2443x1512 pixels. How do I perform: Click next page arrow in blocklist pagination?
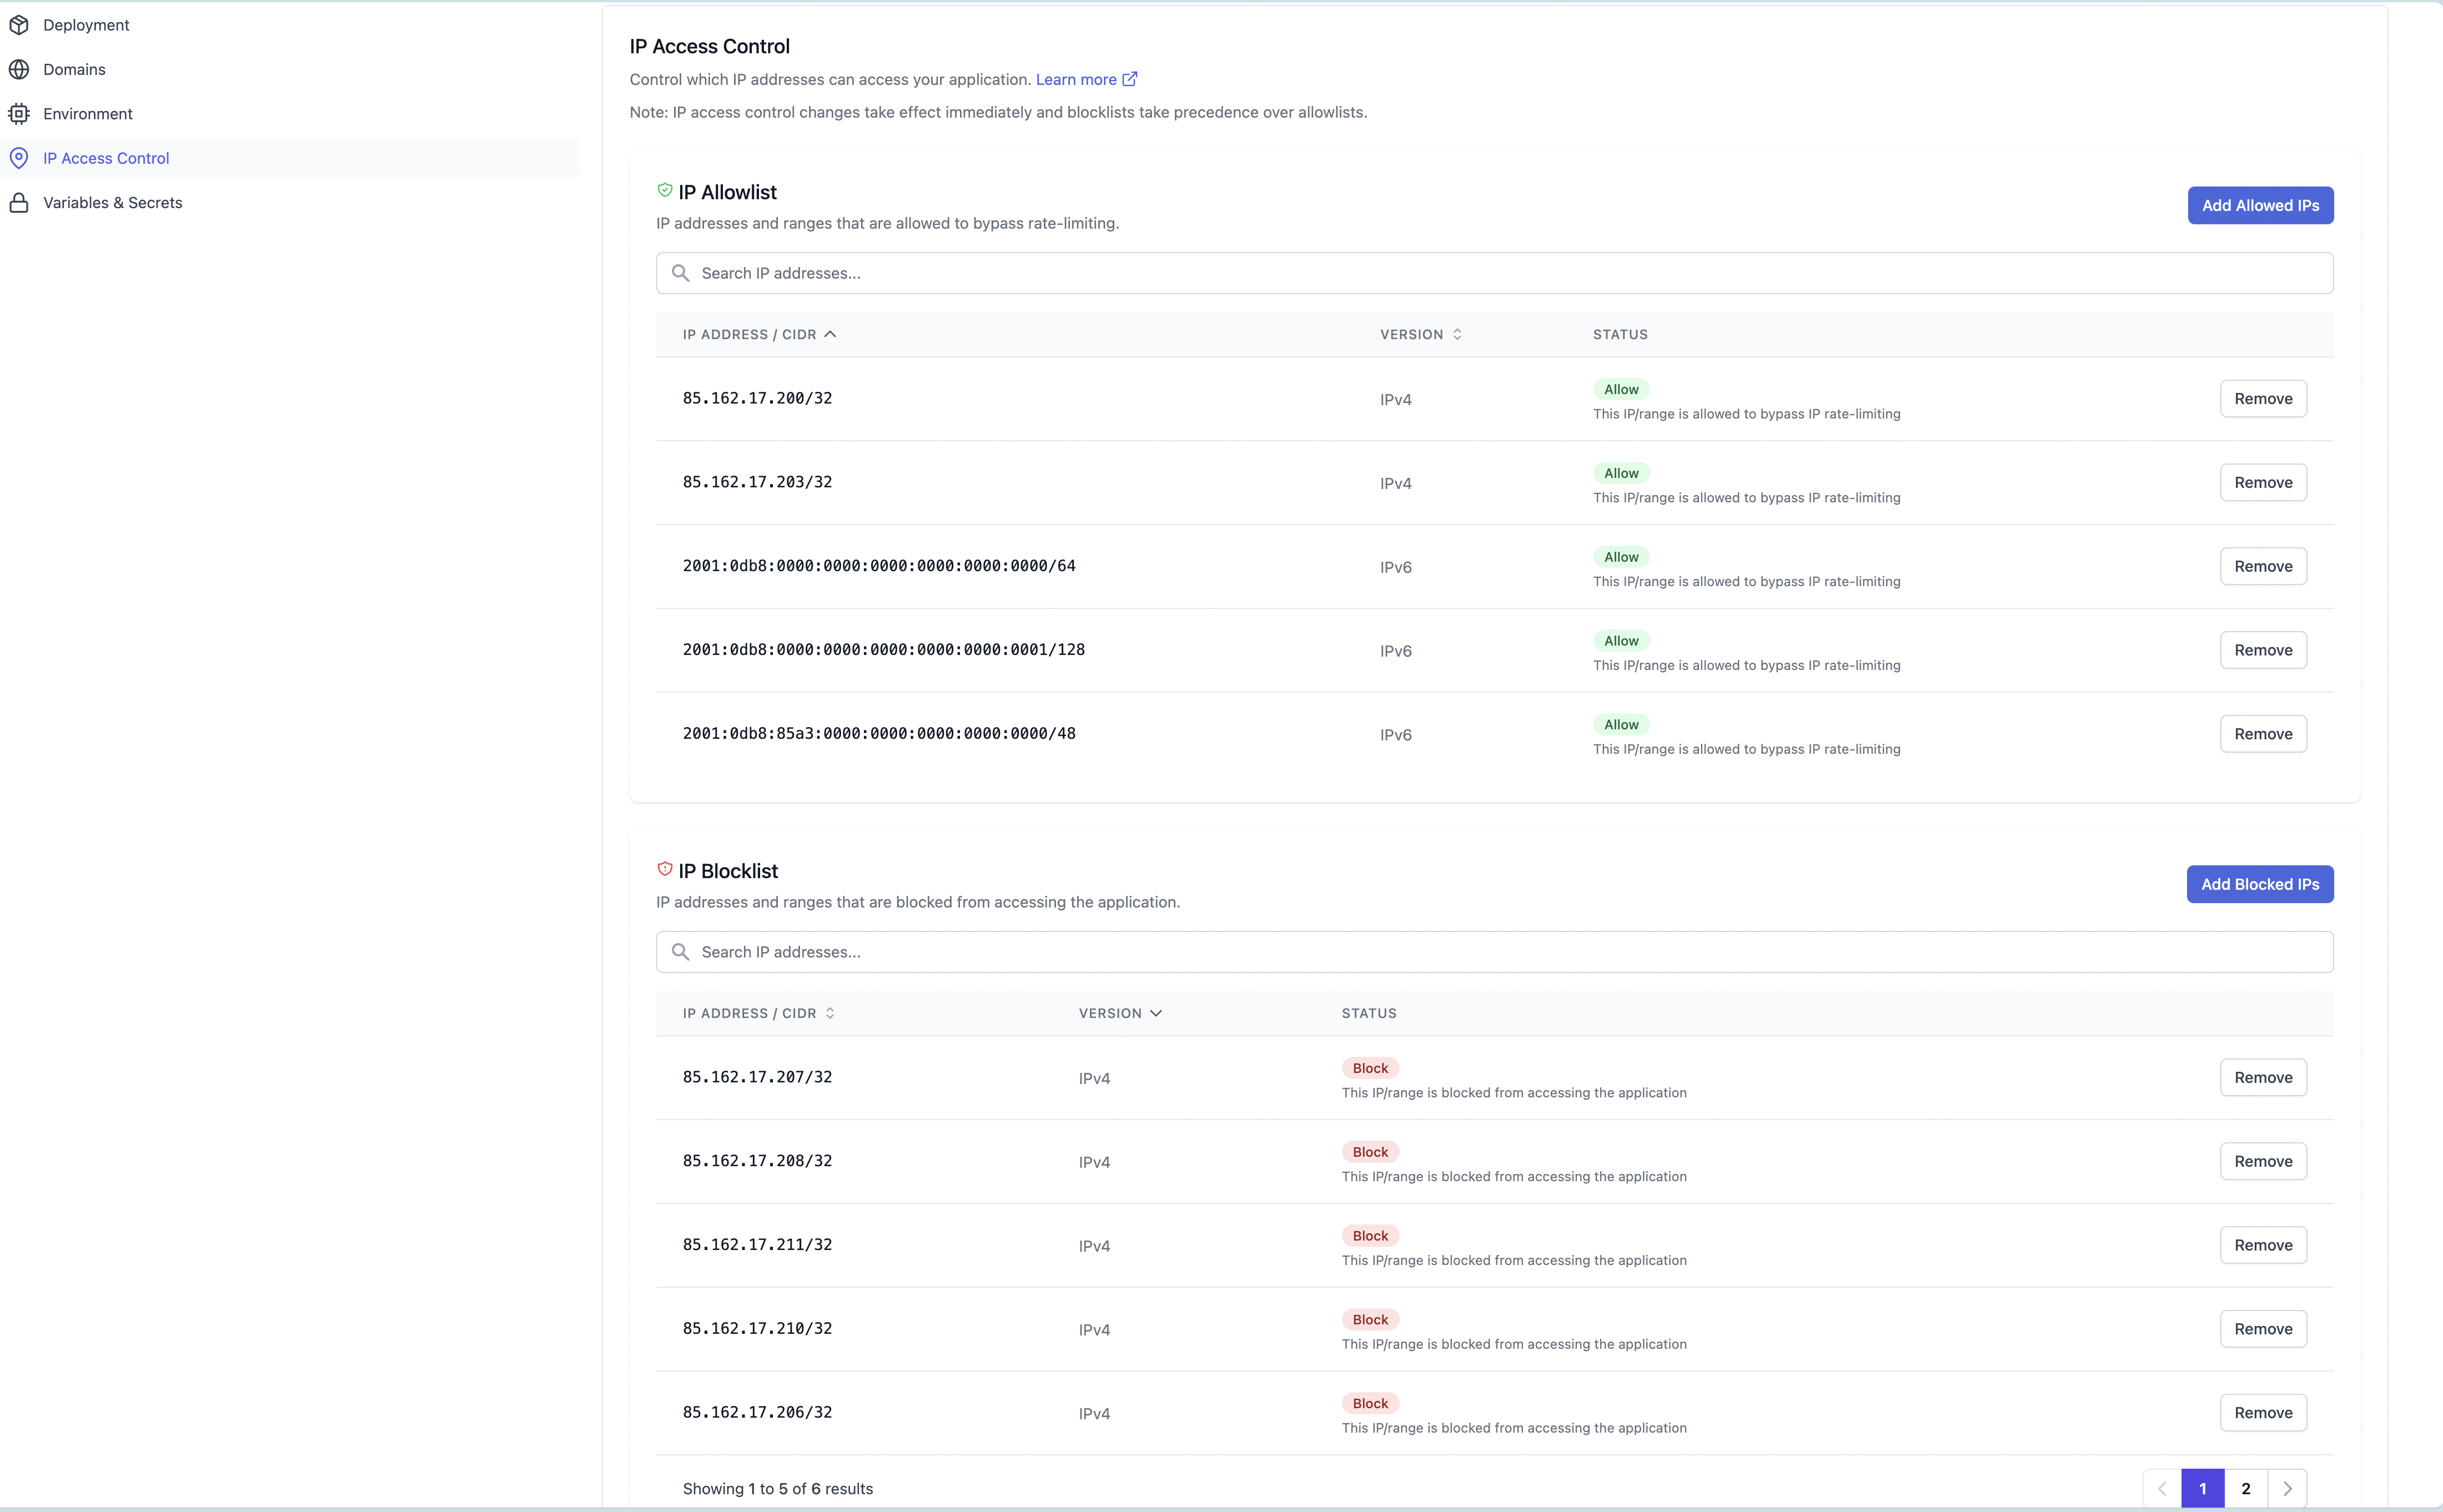click(x=2287, y=1488)
